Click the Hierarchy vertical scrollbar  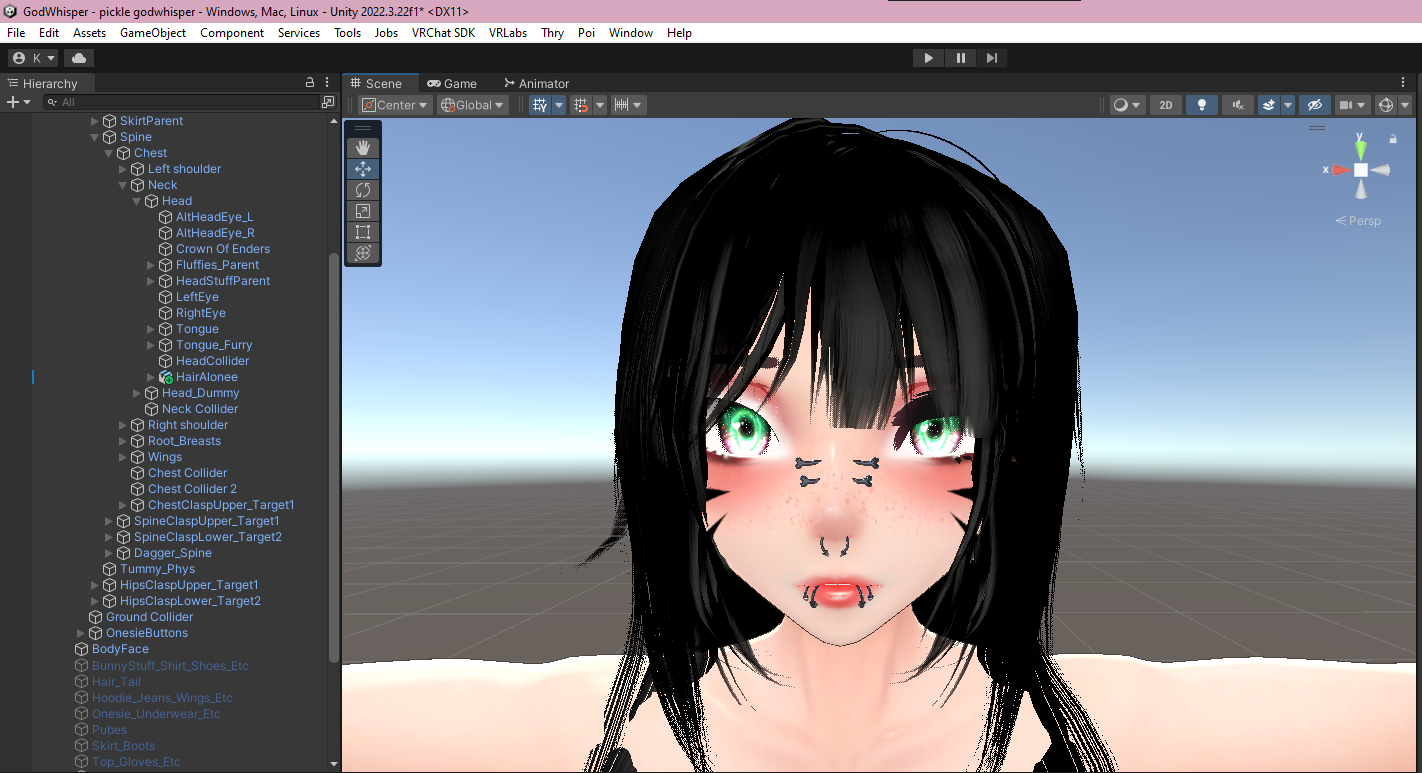pos(334,455)
